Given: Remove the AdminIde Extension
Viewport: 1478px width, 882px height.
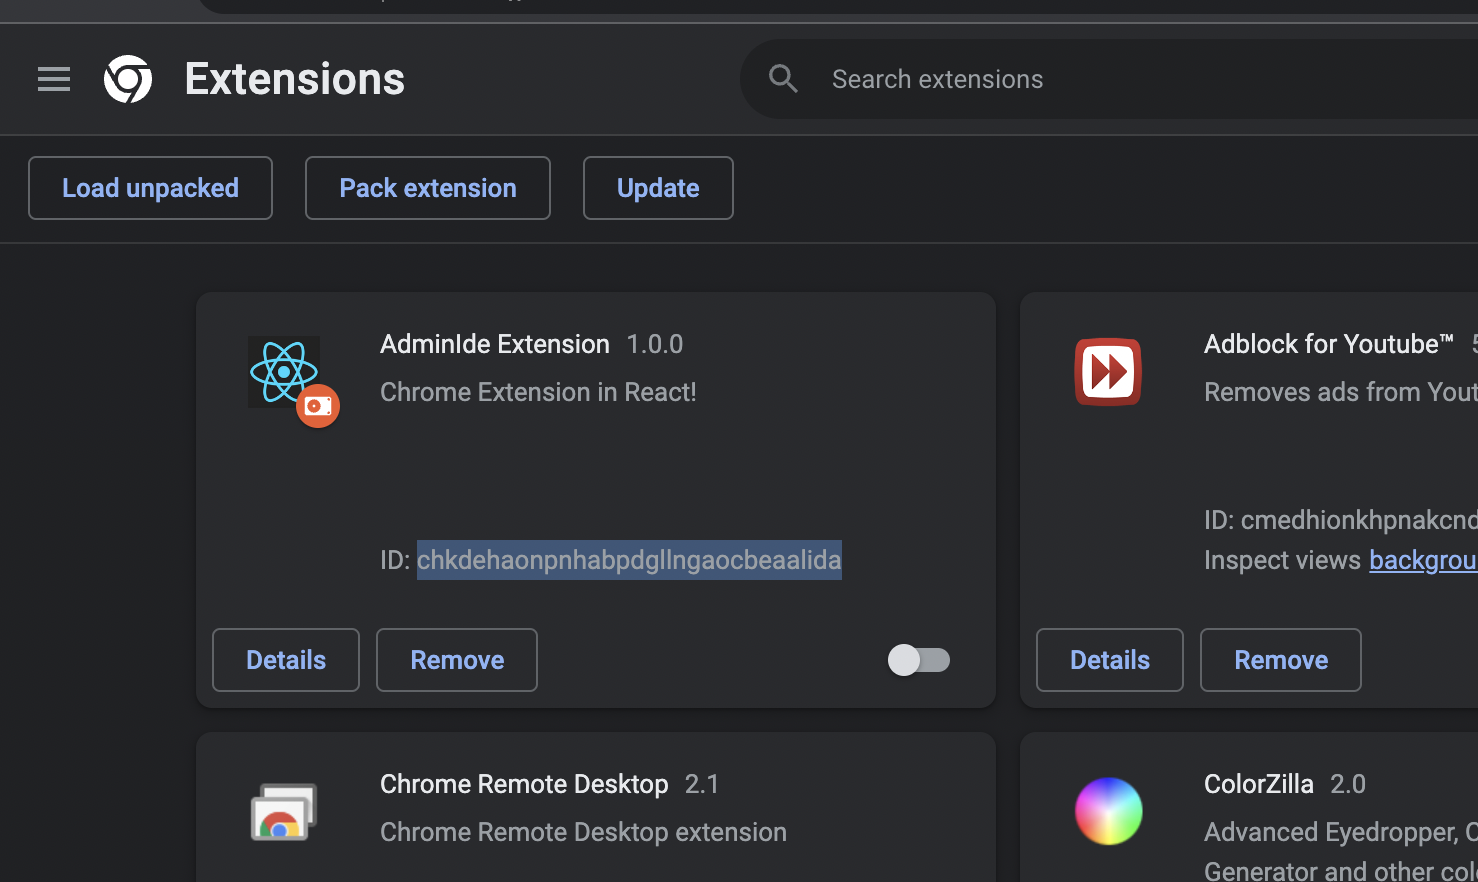Looking at the screenshot, I should [457, 660].
